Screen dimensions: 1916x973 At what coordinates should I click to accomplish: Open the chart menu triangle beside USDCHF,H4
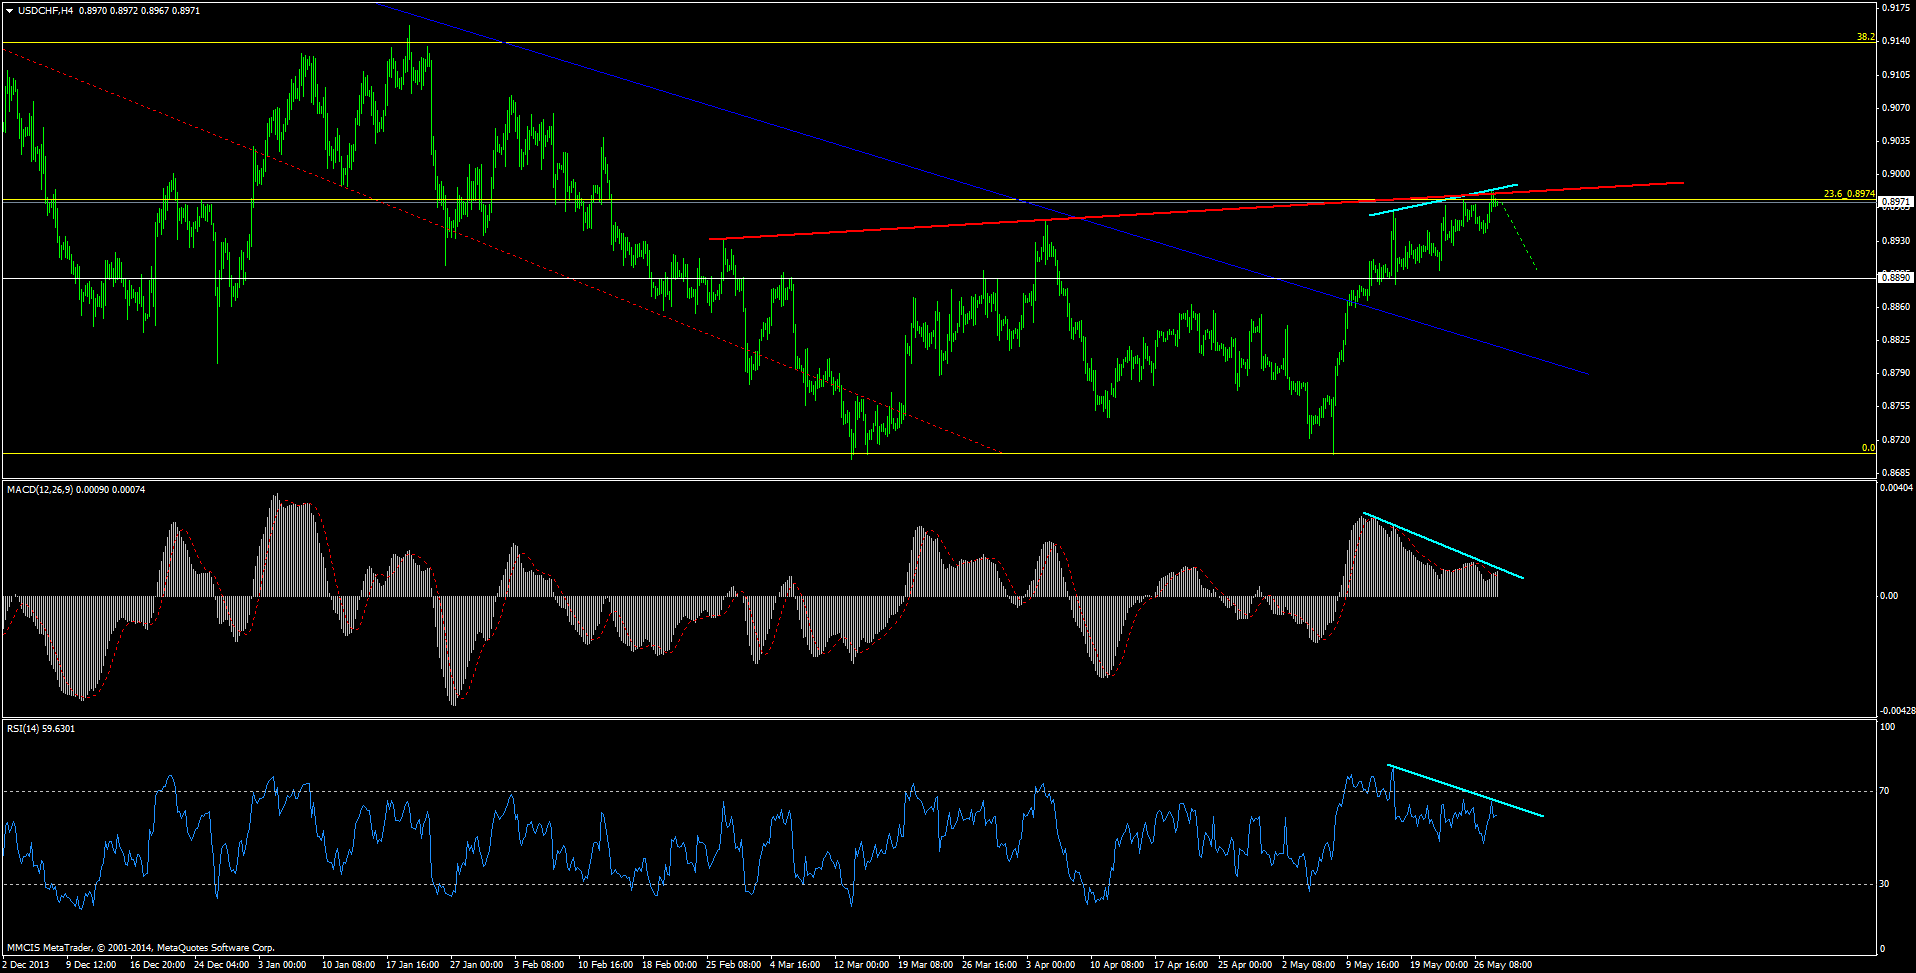[x=9, y=11]
